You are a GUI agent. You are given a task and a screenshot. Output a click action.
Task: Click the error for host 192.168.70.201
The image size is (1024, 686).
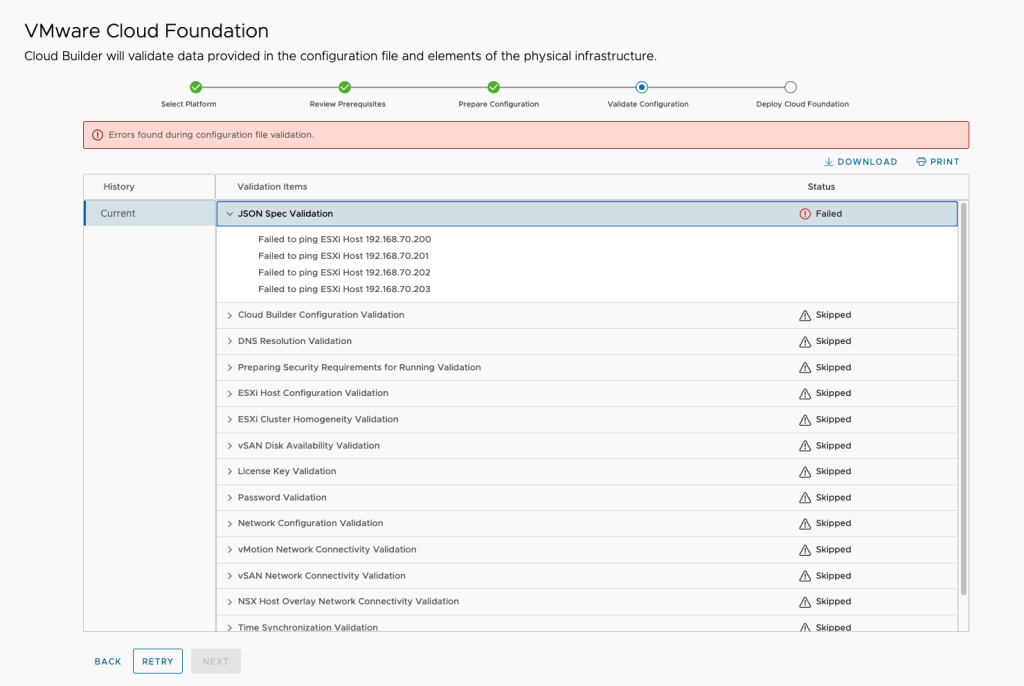344,256
